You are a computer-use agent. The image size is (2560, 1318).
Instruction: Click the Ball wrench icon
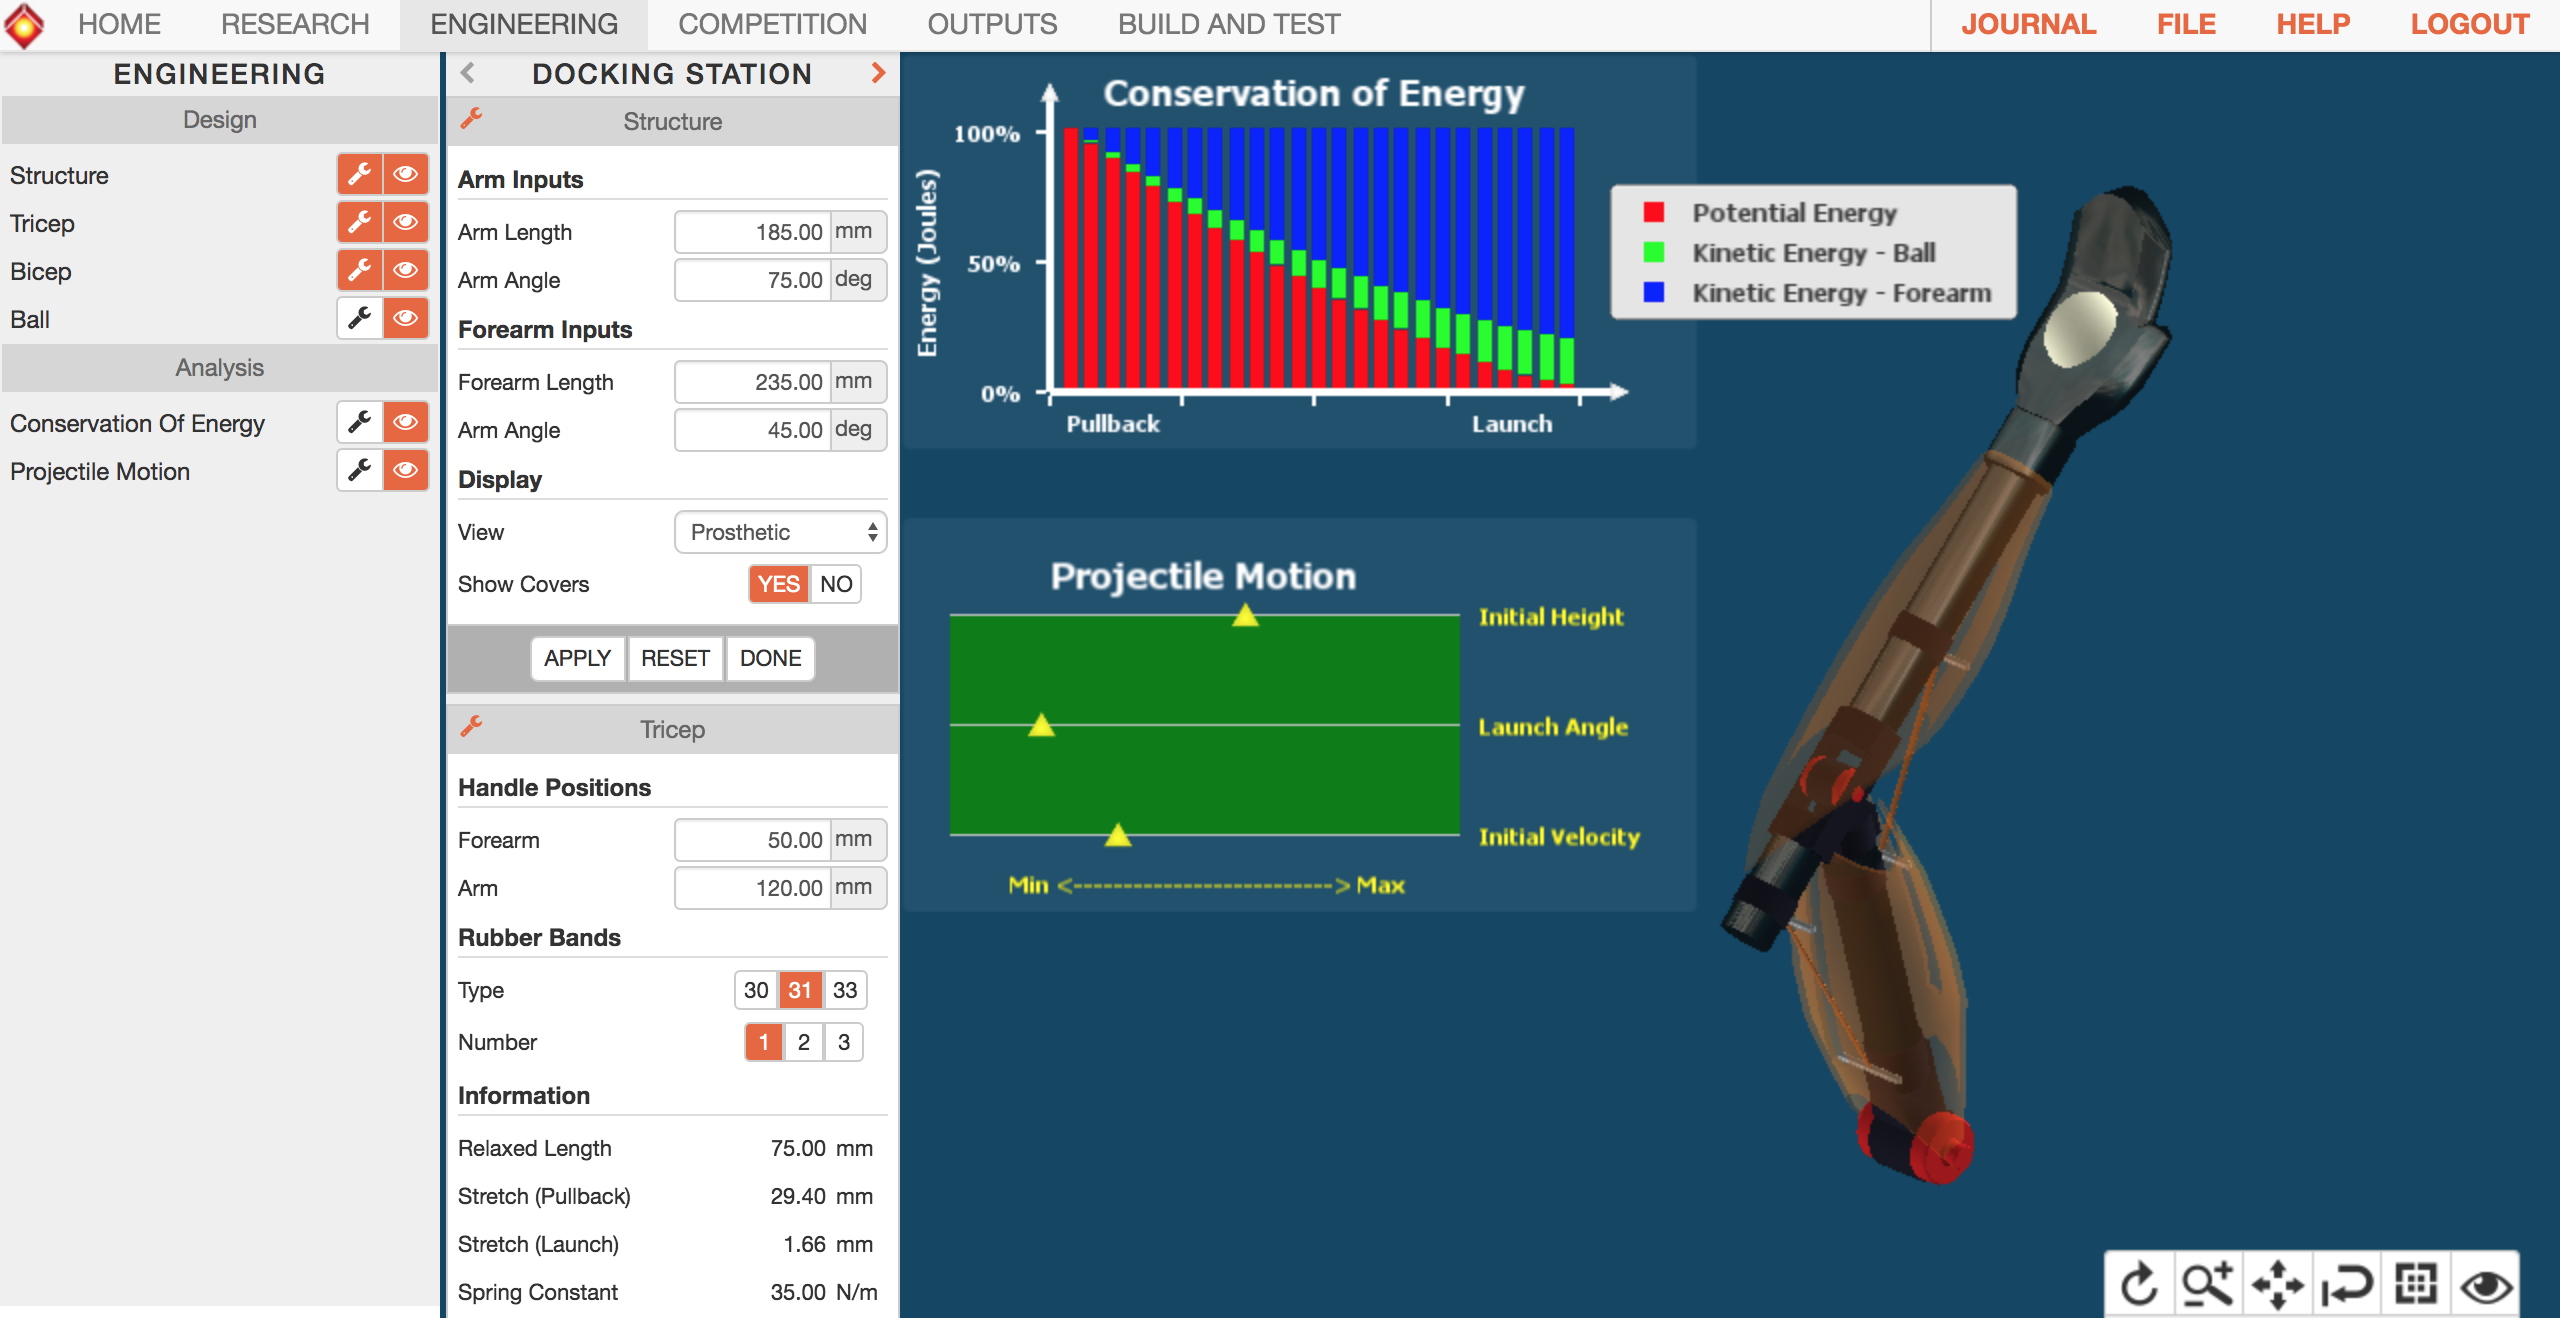pos(359,318)
